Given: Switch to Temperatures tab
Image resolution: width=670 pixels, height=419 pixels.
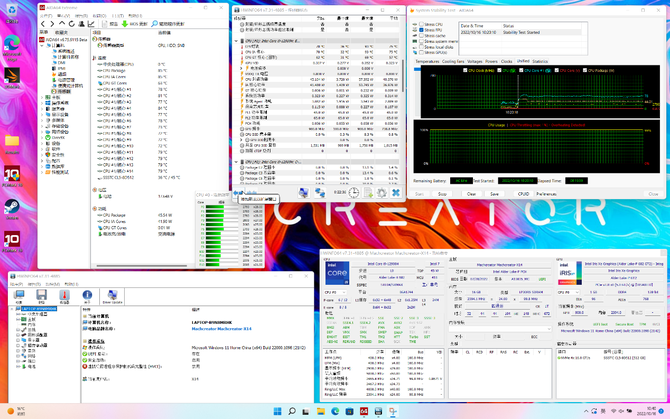Looking at the screenshot, I should (427, 62).
